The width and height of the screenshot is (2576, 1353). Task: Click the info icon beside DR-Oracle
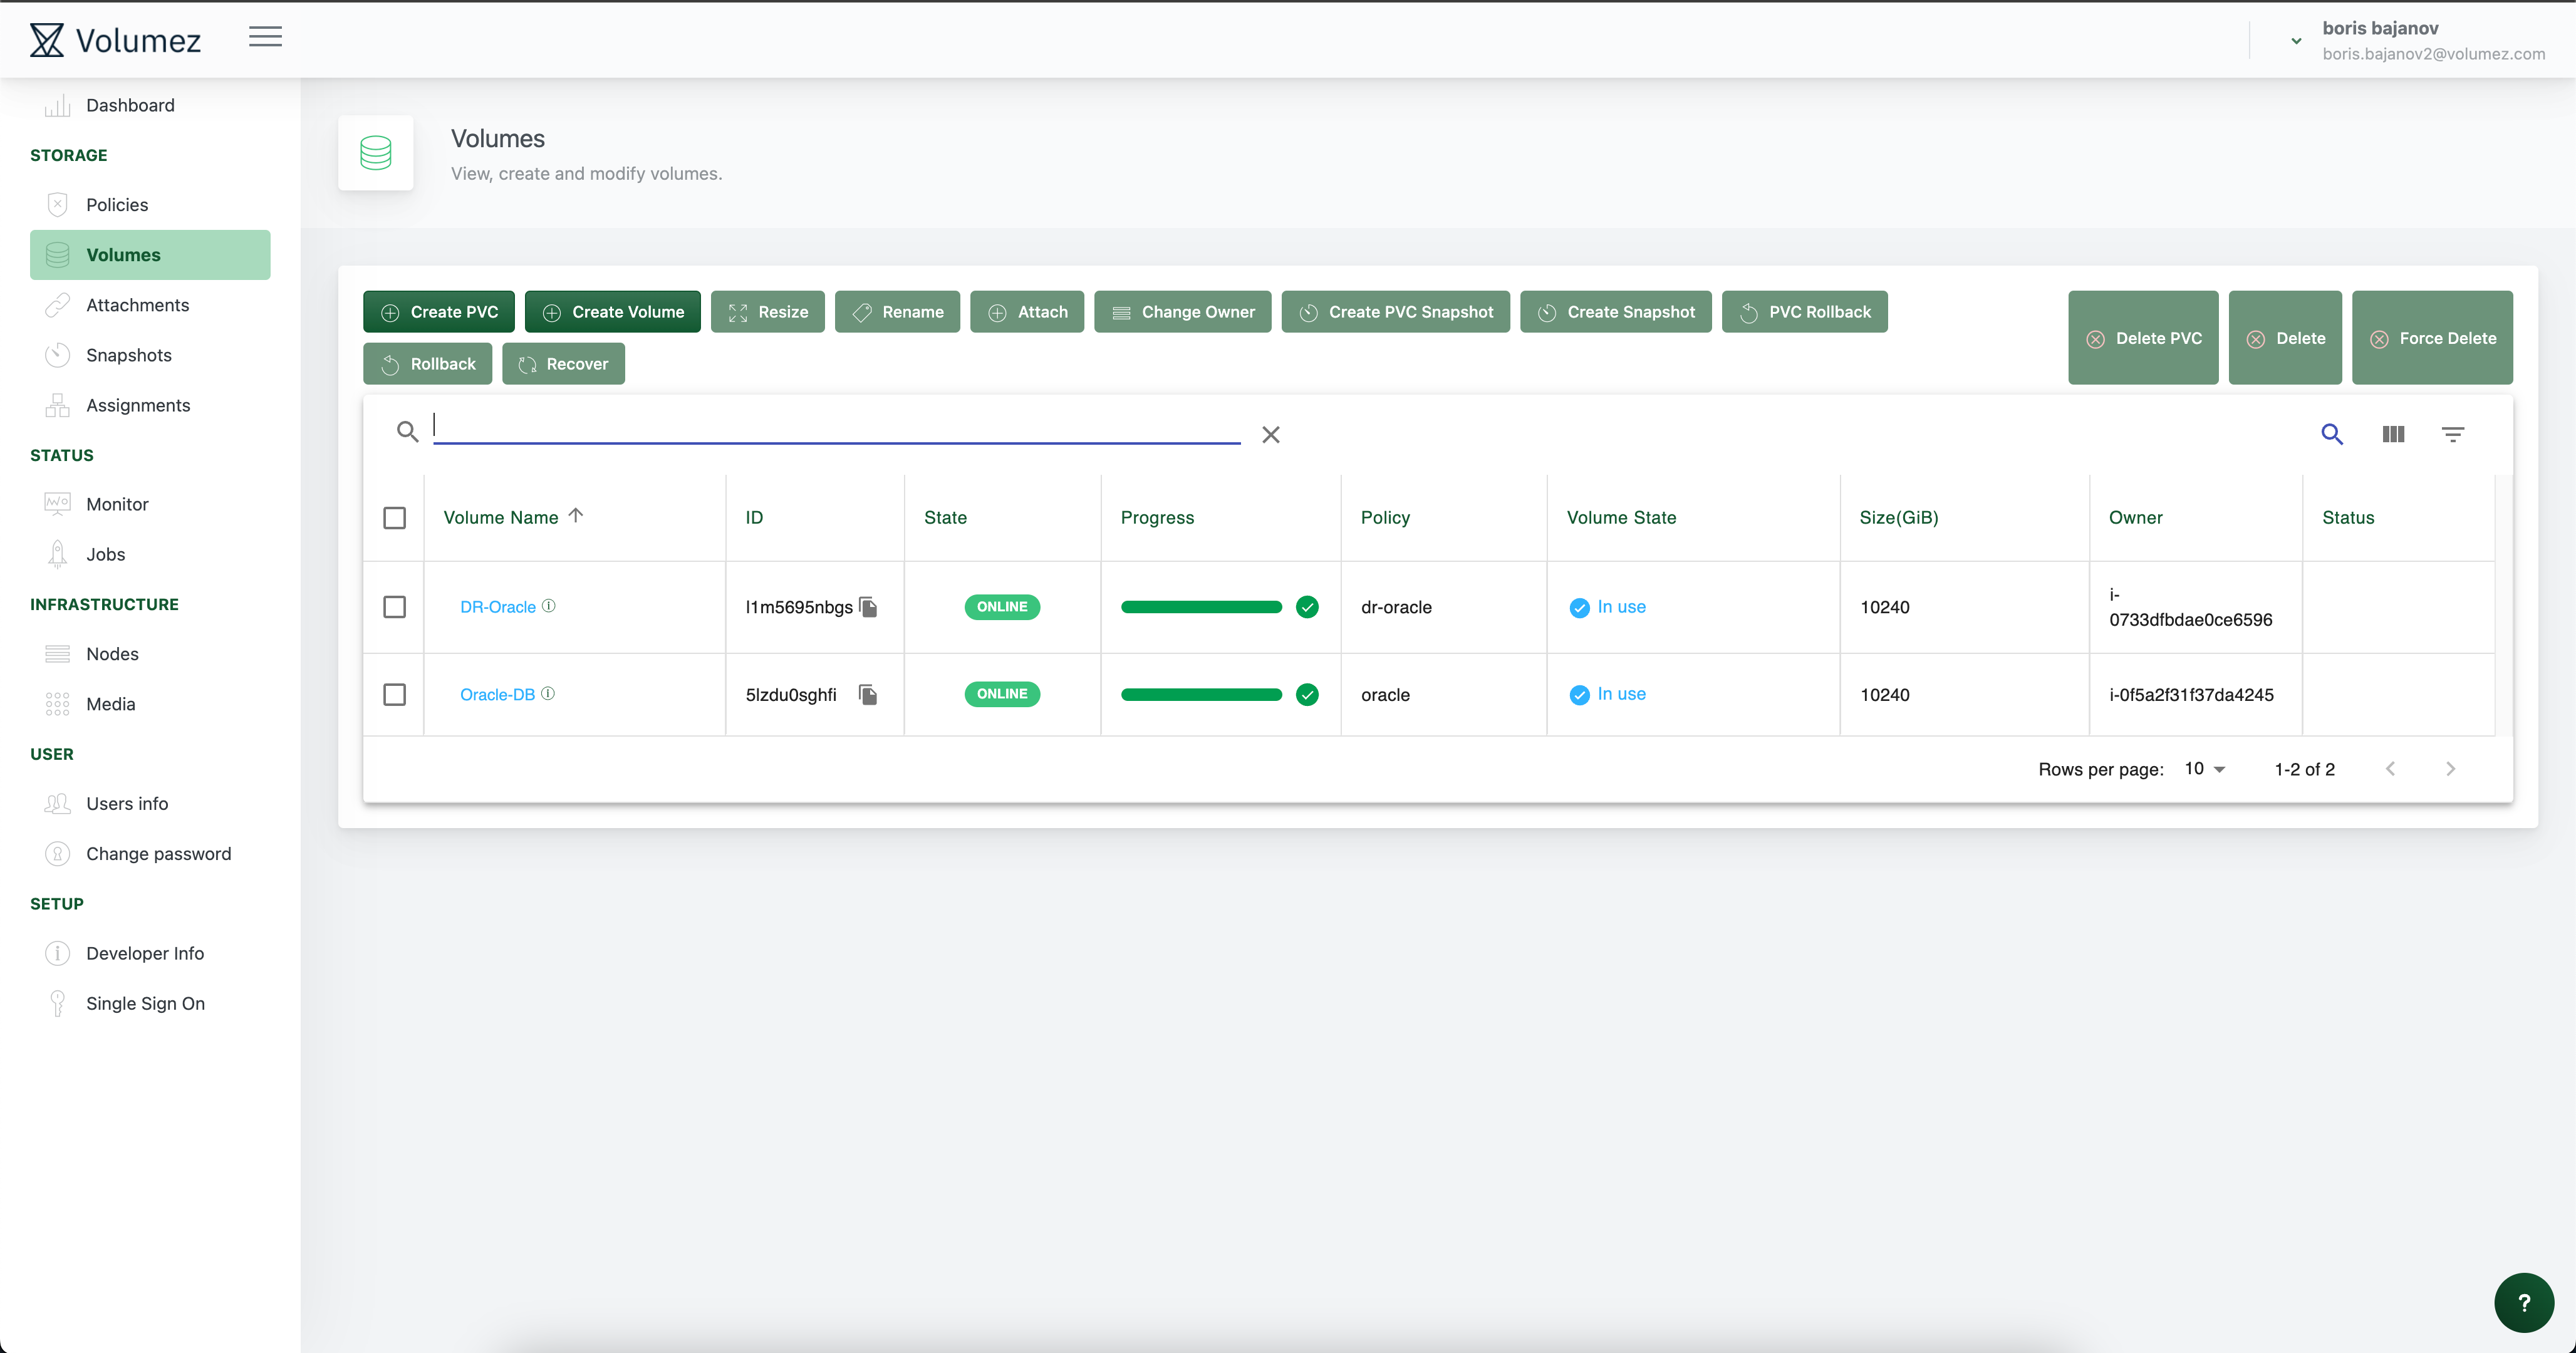tap(549, 606)
